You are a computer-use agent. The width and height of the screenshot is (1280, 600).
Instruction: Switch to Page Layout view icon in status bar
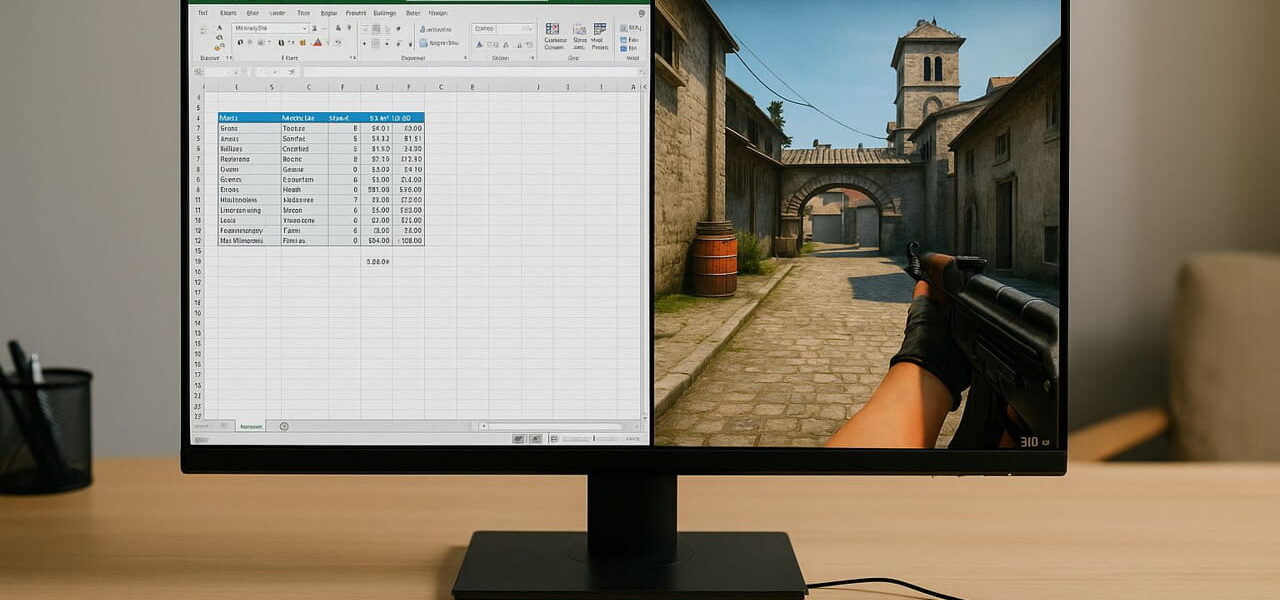[536, 439]
